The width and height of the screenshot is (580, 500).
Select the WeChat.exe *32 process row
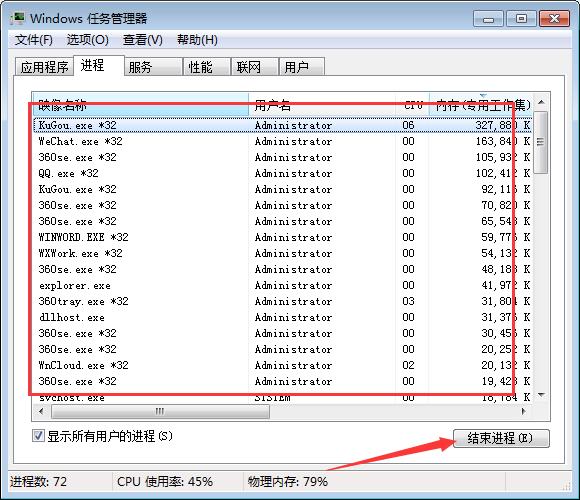(283, 141)
